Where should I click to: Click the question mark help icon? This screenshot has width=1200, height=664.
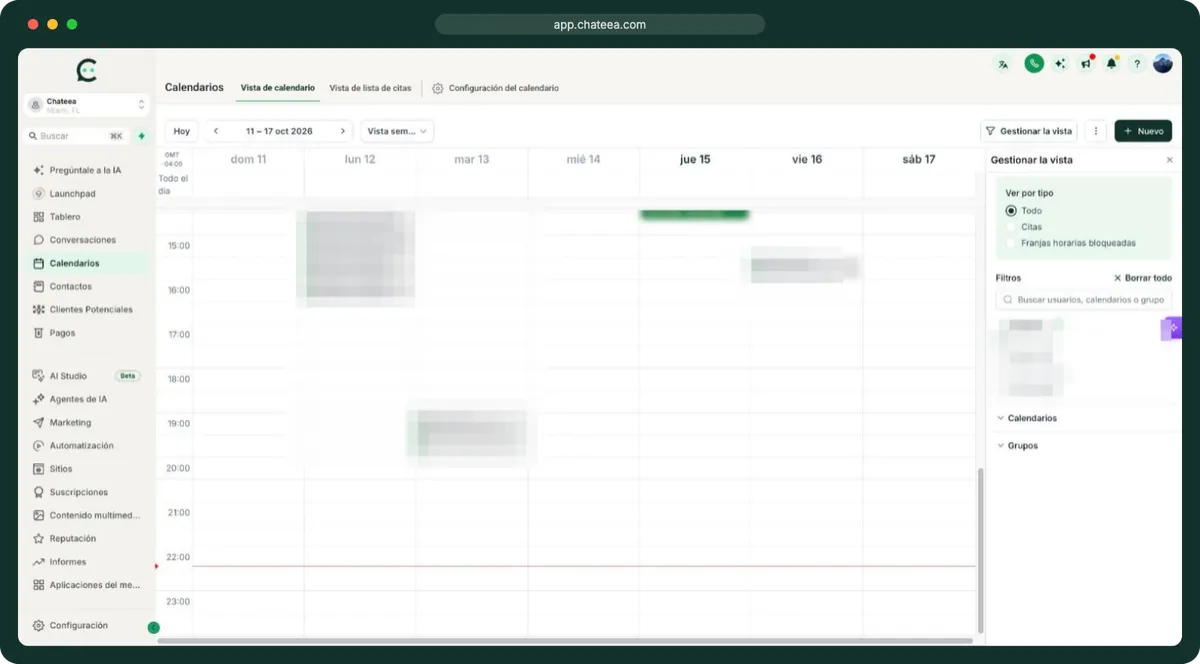tap(1137, 64)
